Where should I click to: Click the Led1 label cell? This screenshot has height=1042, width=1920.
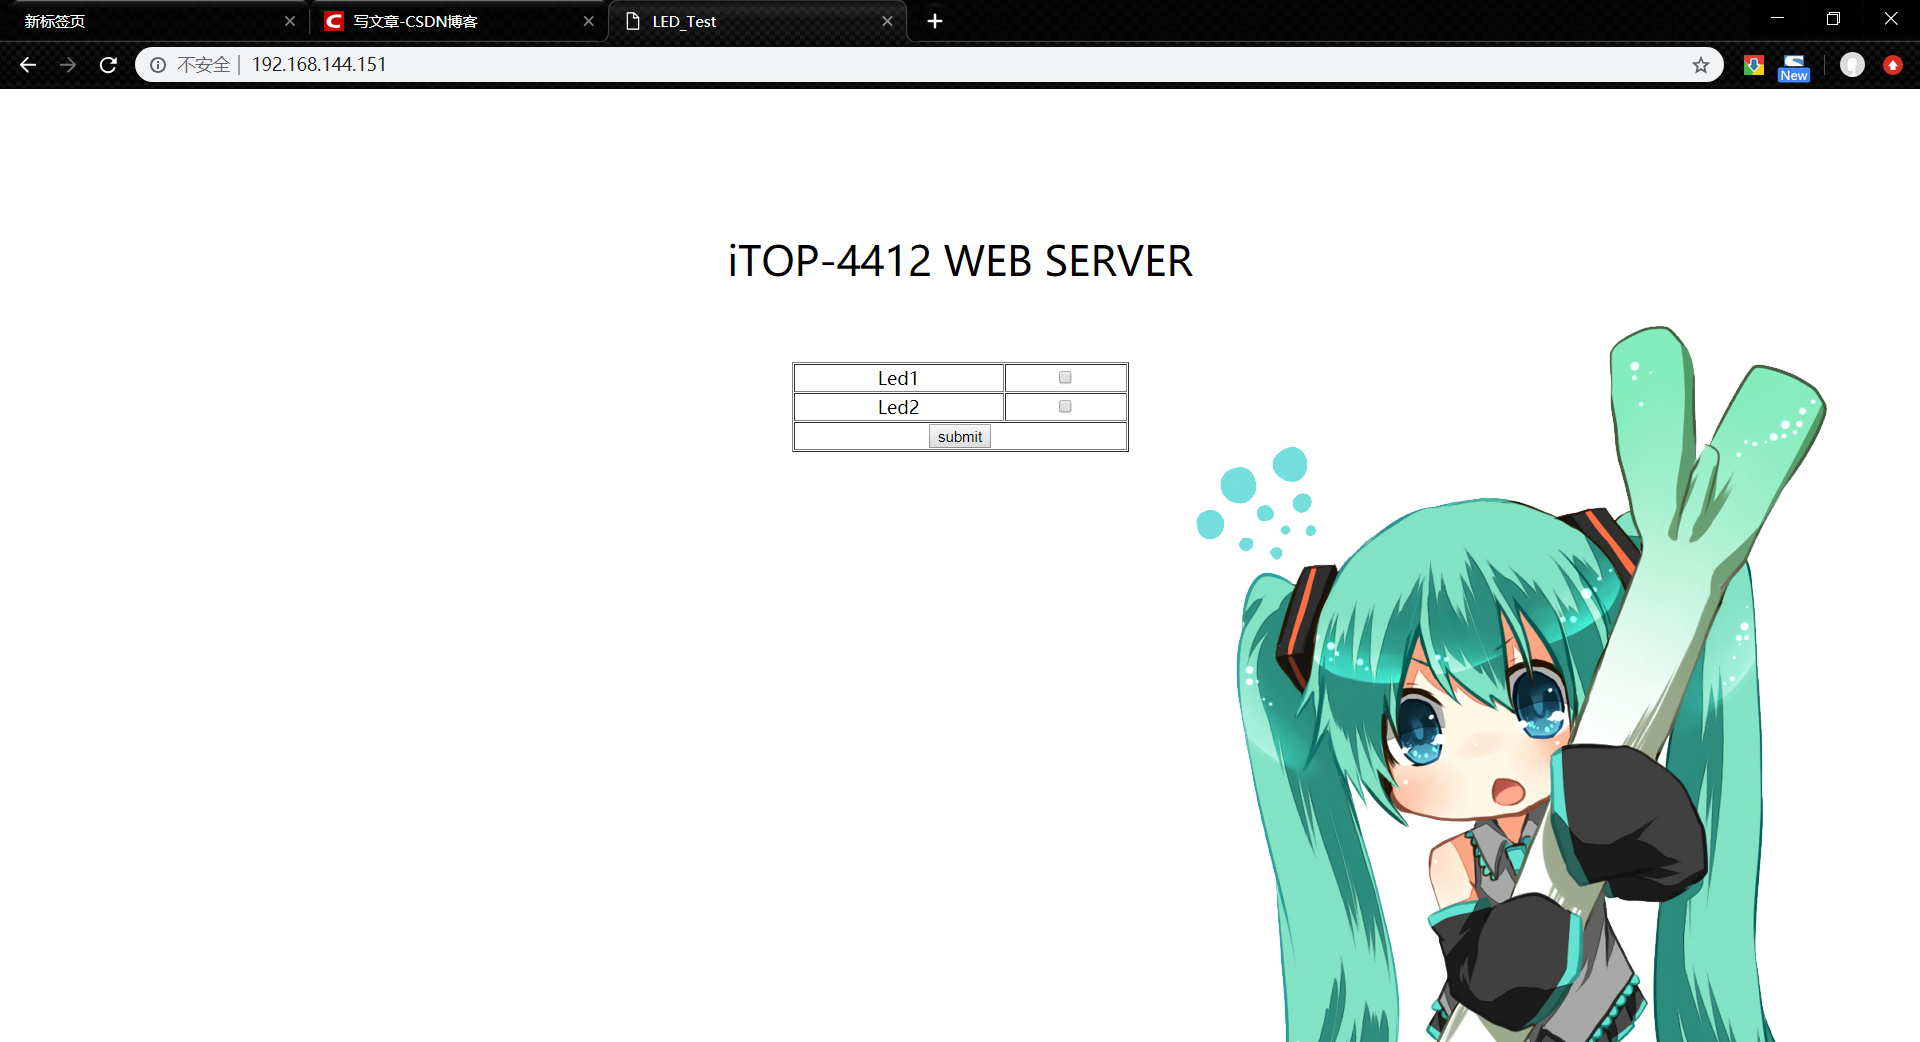click(x=899, y=378)
